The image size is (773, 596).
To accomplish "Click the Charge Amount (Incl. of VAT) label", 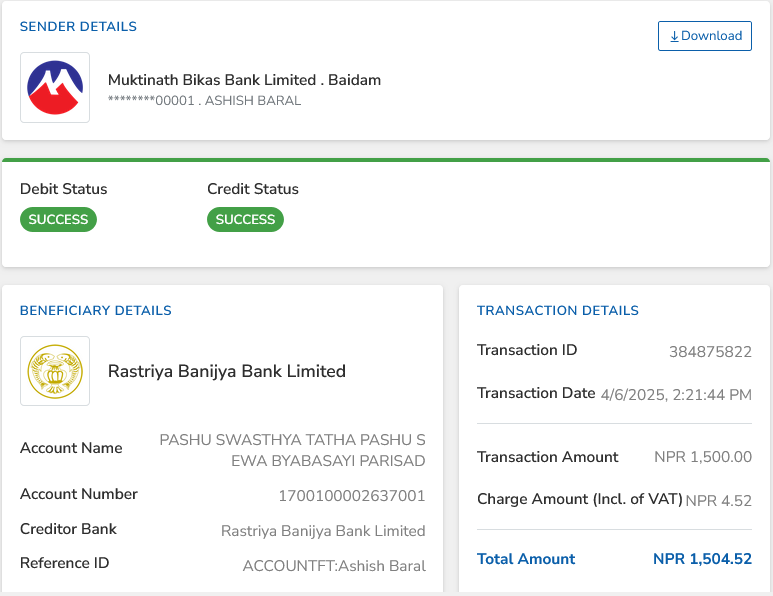I will pos(580,499).
